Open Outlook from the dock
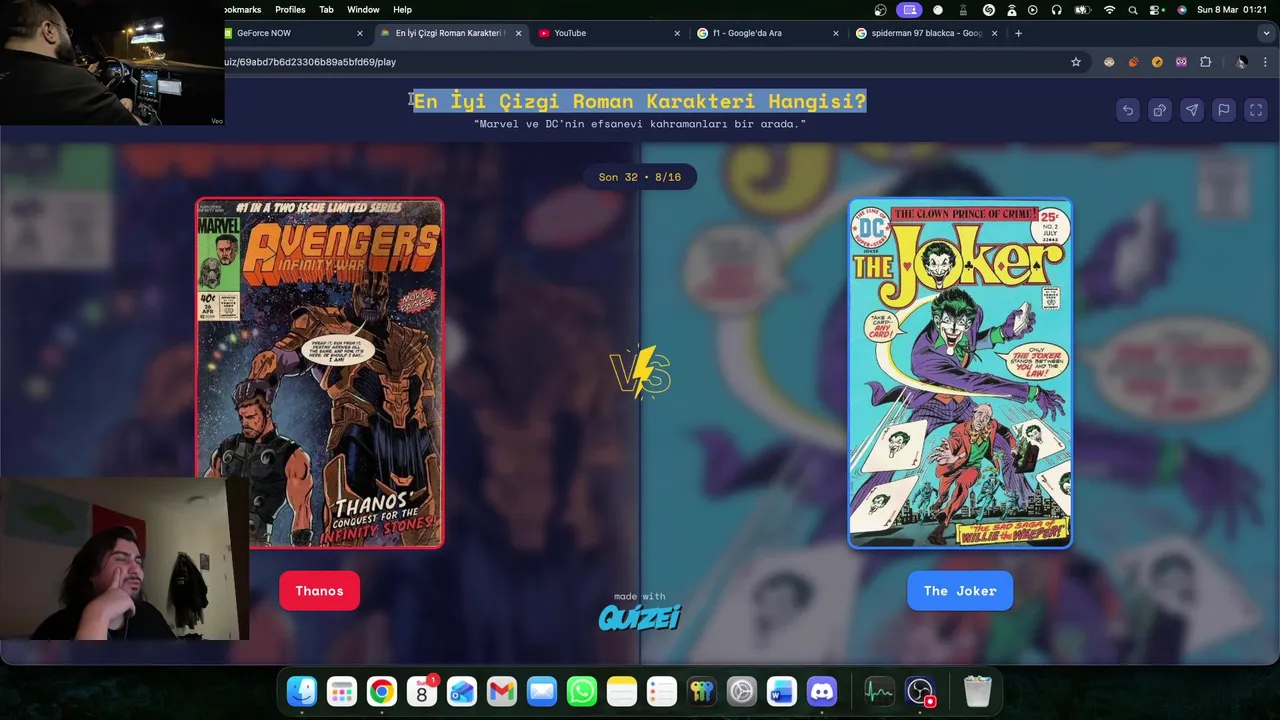The image size is (1280, 720). (462, 691)
